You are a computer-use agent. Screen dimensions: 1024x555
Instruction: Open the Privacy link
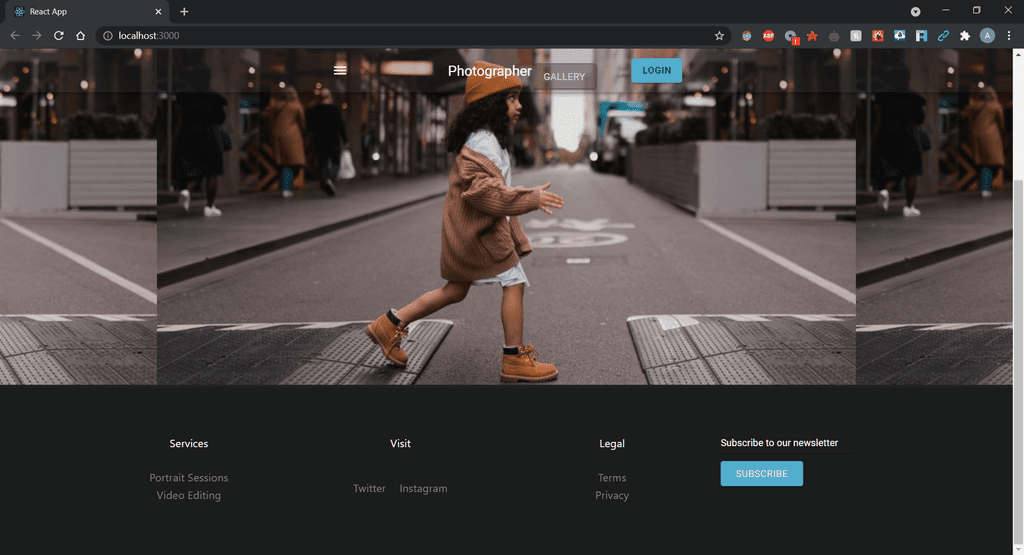click(612, 495)
